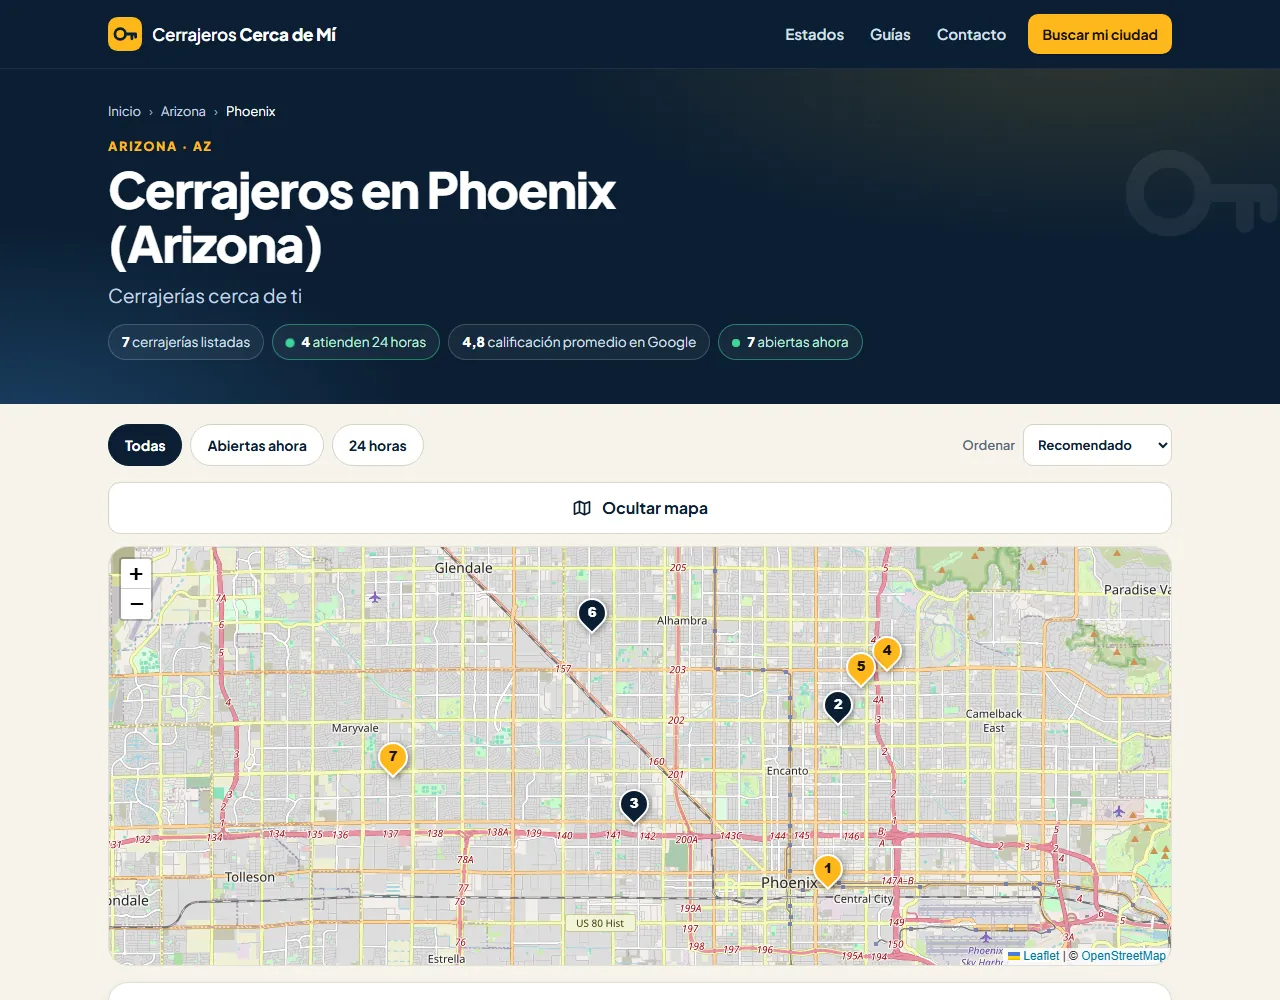Go to Guías in navigation
The image size is (1280, 1000).
(x=890, y=35)
